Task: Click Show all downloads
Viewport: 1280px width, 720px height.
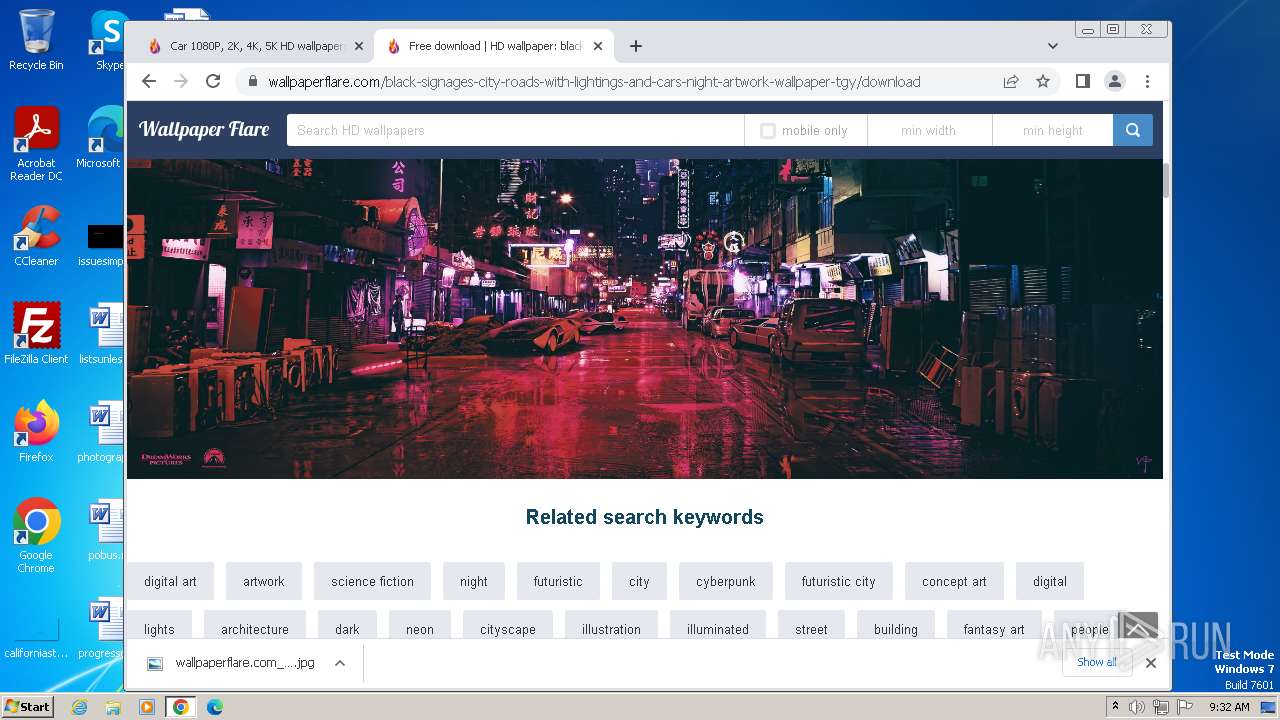Action: point(1097,662)
